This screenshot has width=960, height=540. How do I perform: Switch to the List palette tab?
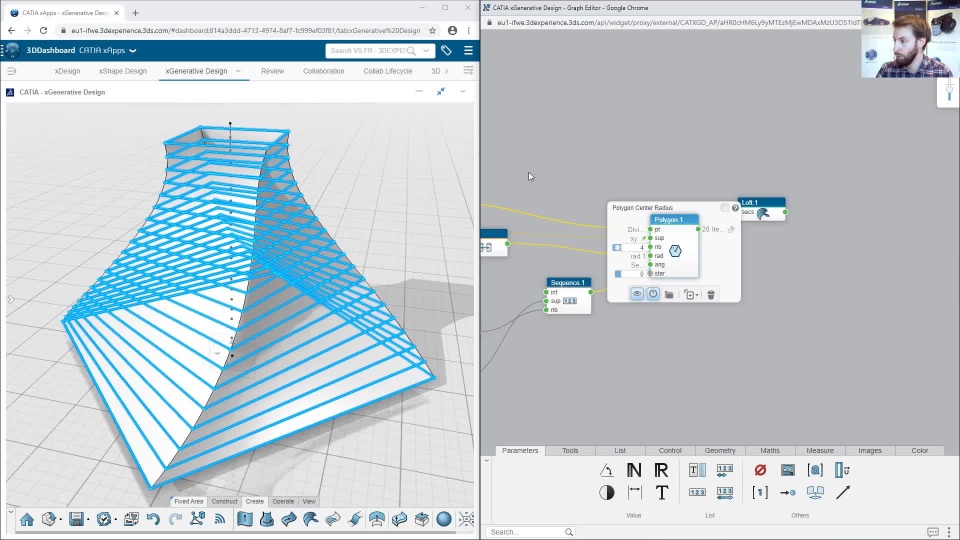tap(620, 451)
